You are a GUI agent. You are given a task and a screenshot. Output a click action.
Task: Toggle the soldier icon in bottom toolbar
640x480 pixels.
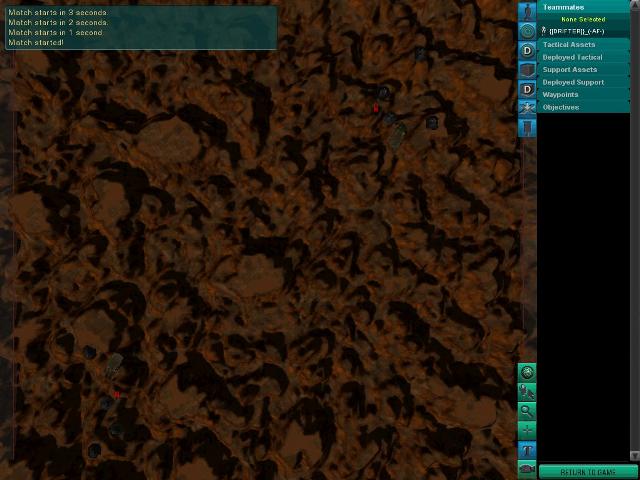point(527,392)
